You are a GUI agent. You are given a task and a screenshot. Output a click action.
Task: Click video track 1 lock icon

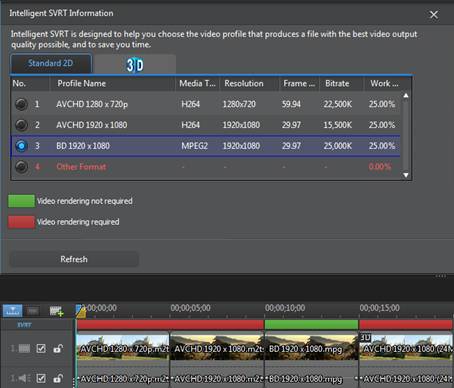pos(58,349)
